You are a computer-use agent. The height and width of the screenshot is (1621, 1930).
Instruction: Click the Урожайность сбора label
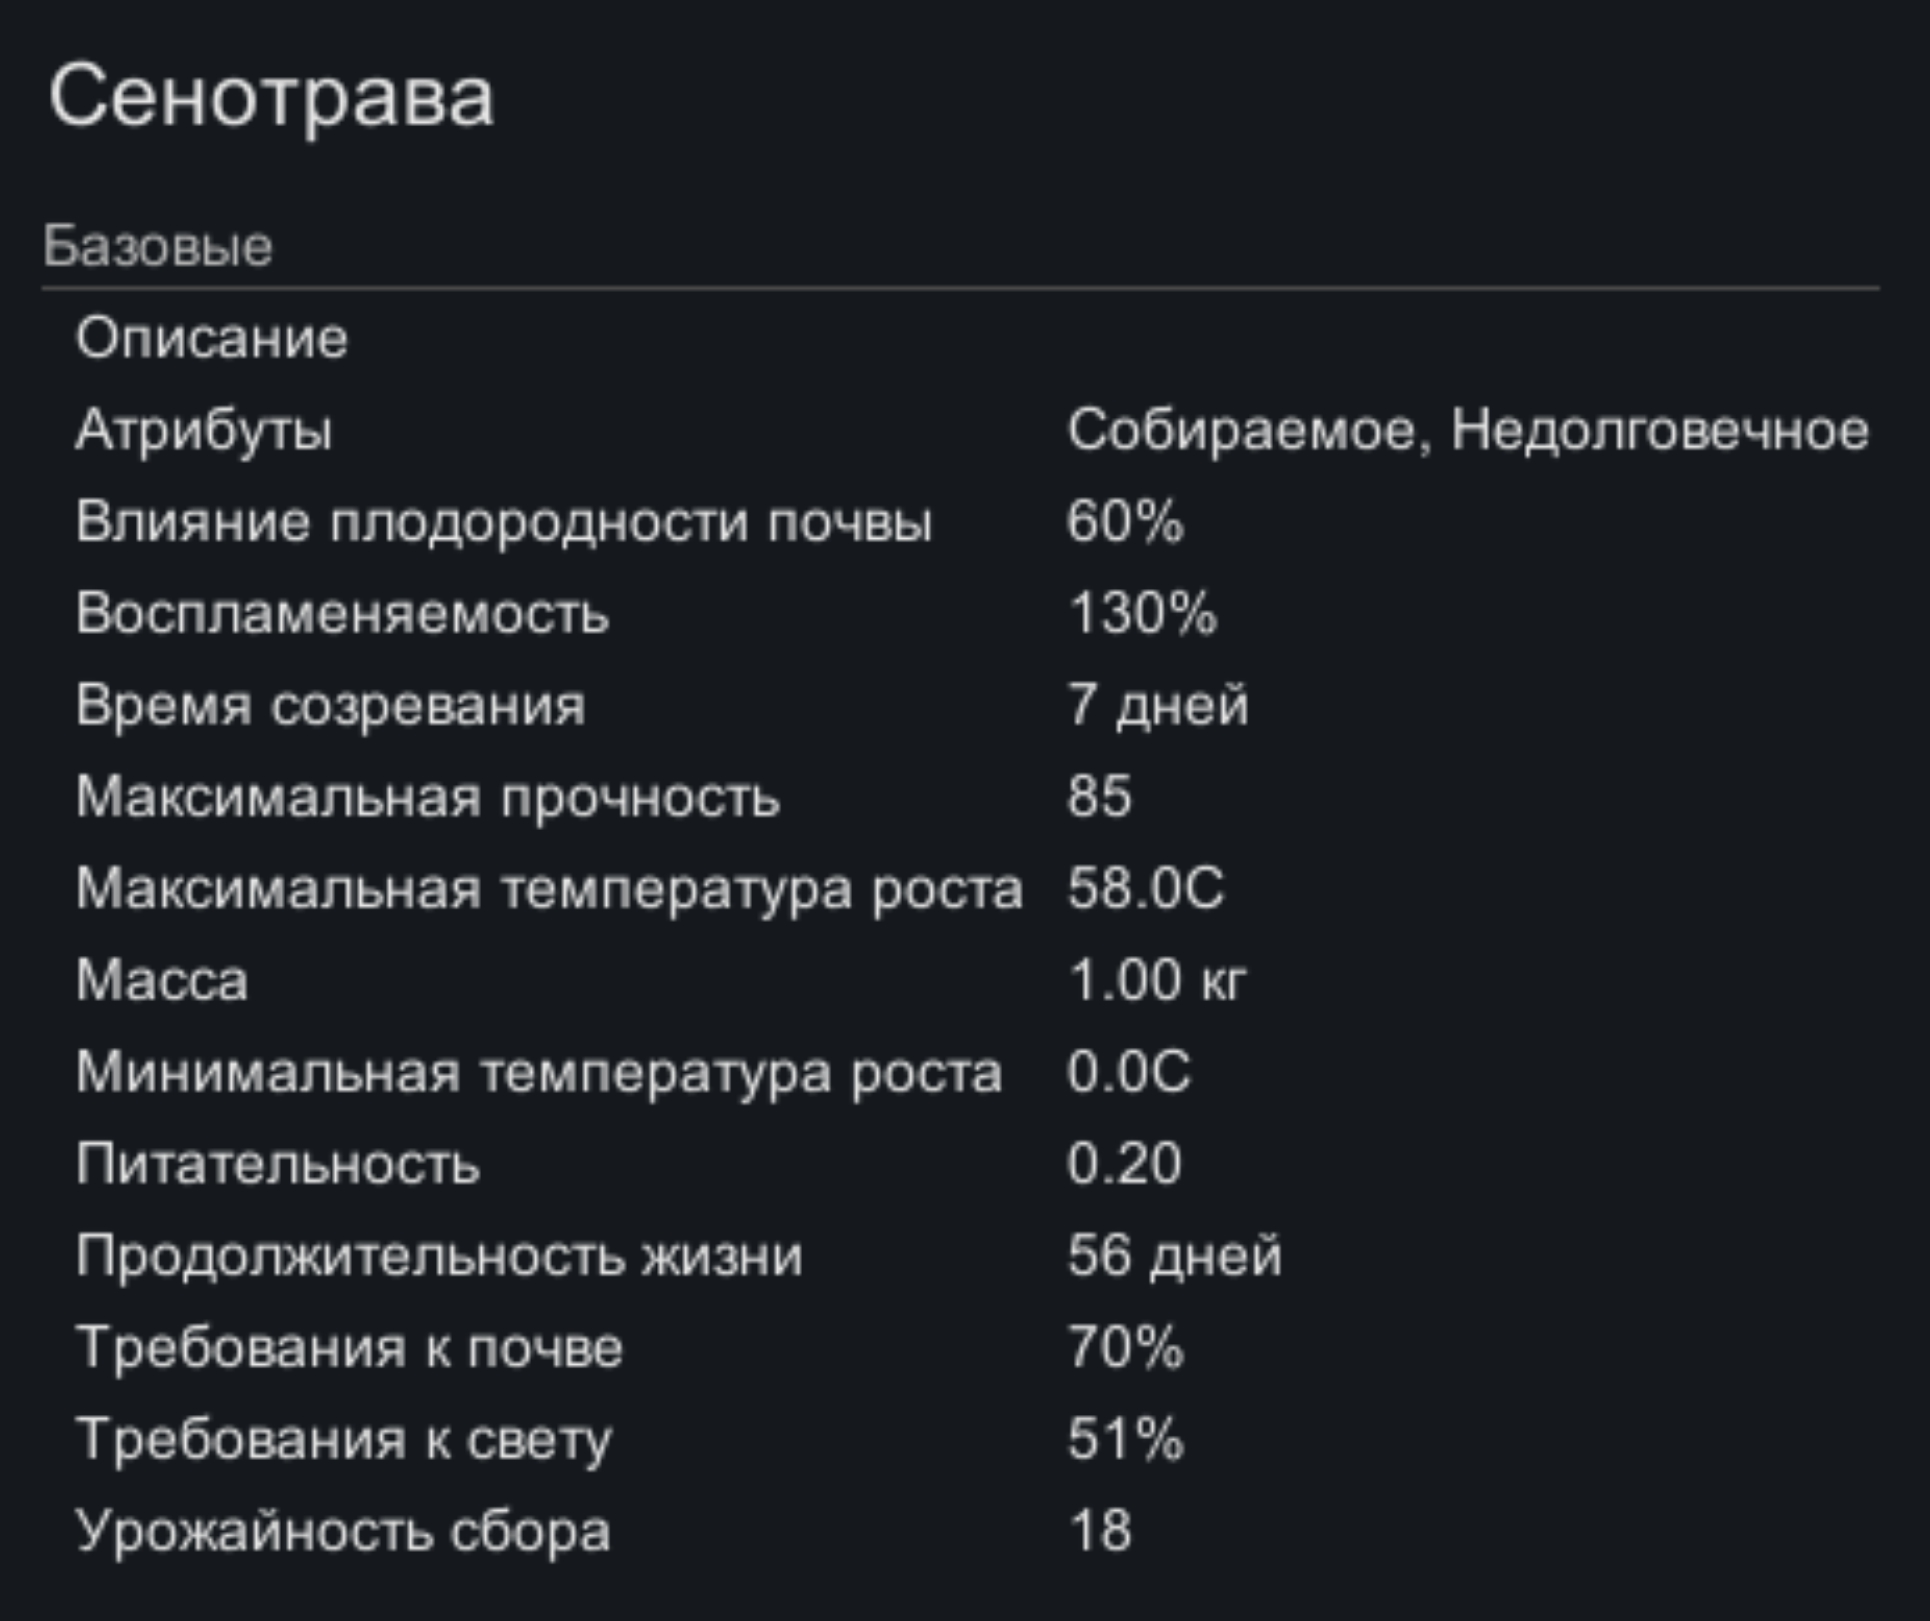(342, 1531)
